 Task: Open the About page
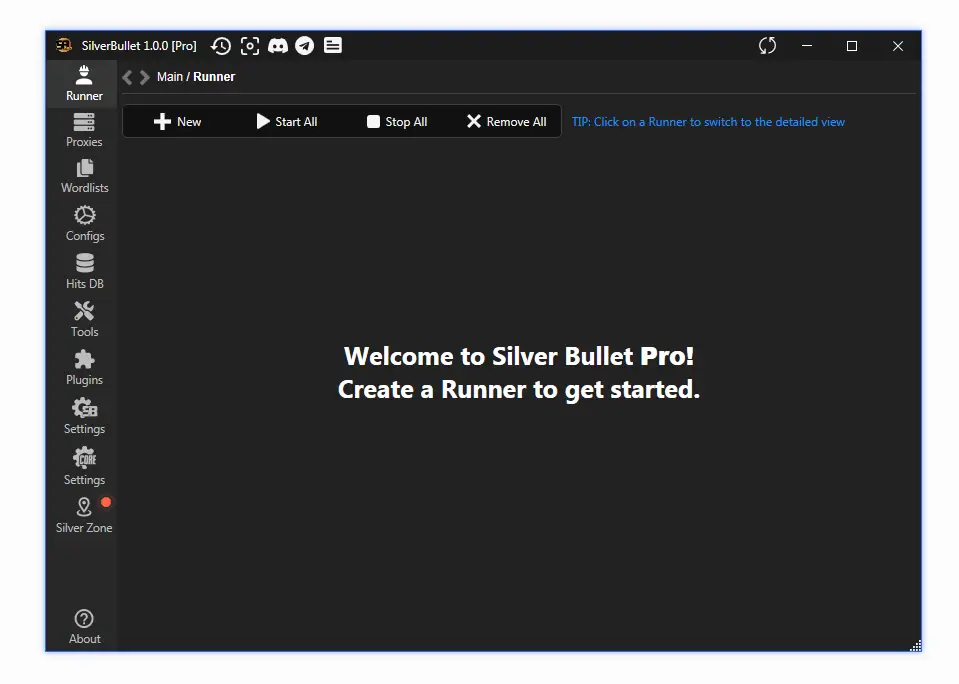84,624
